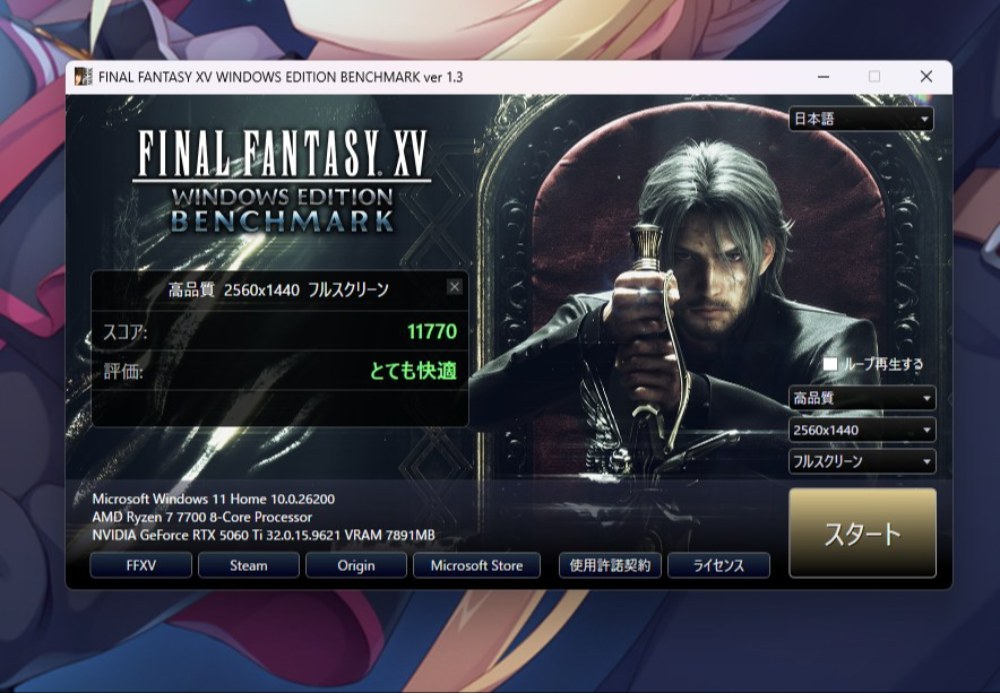1000x693 pixels.
Task: Click the FINAL FANTASY XV logo
Action: [x=282, y=181]
